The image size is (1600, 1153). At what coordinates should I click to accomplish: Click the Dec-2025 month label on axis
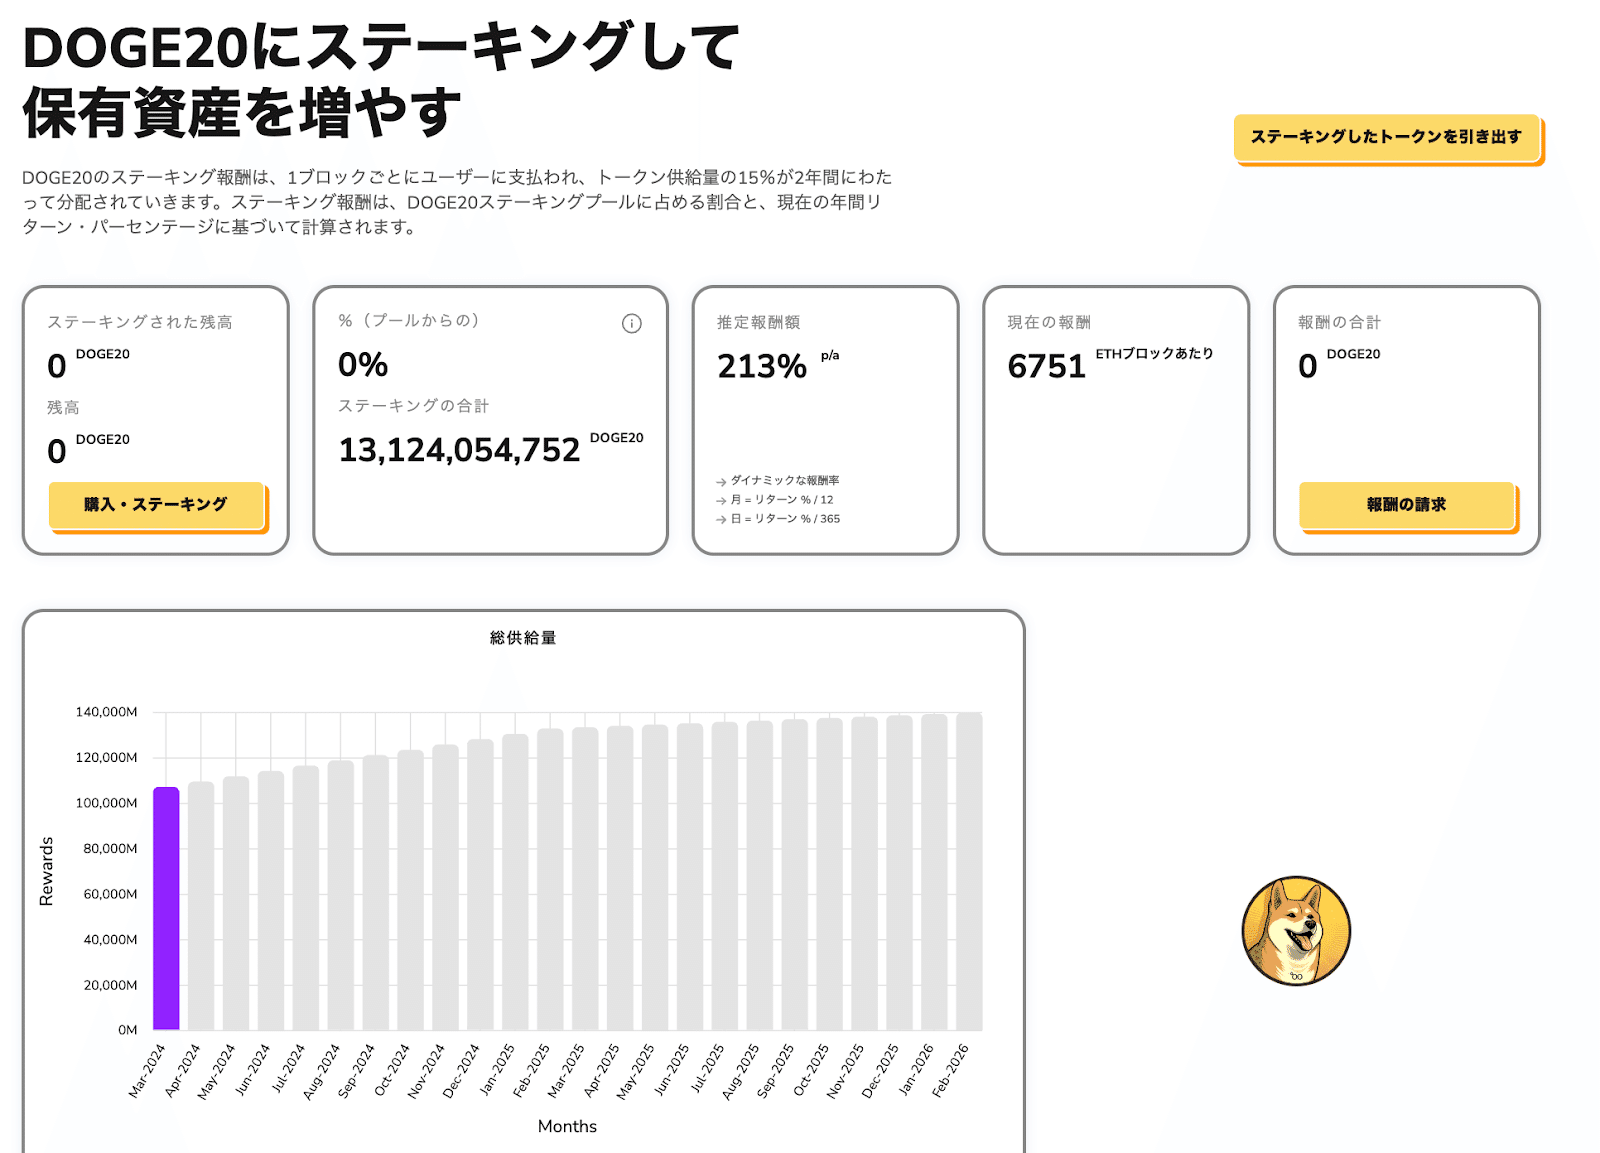click(x=873, y=1072)
